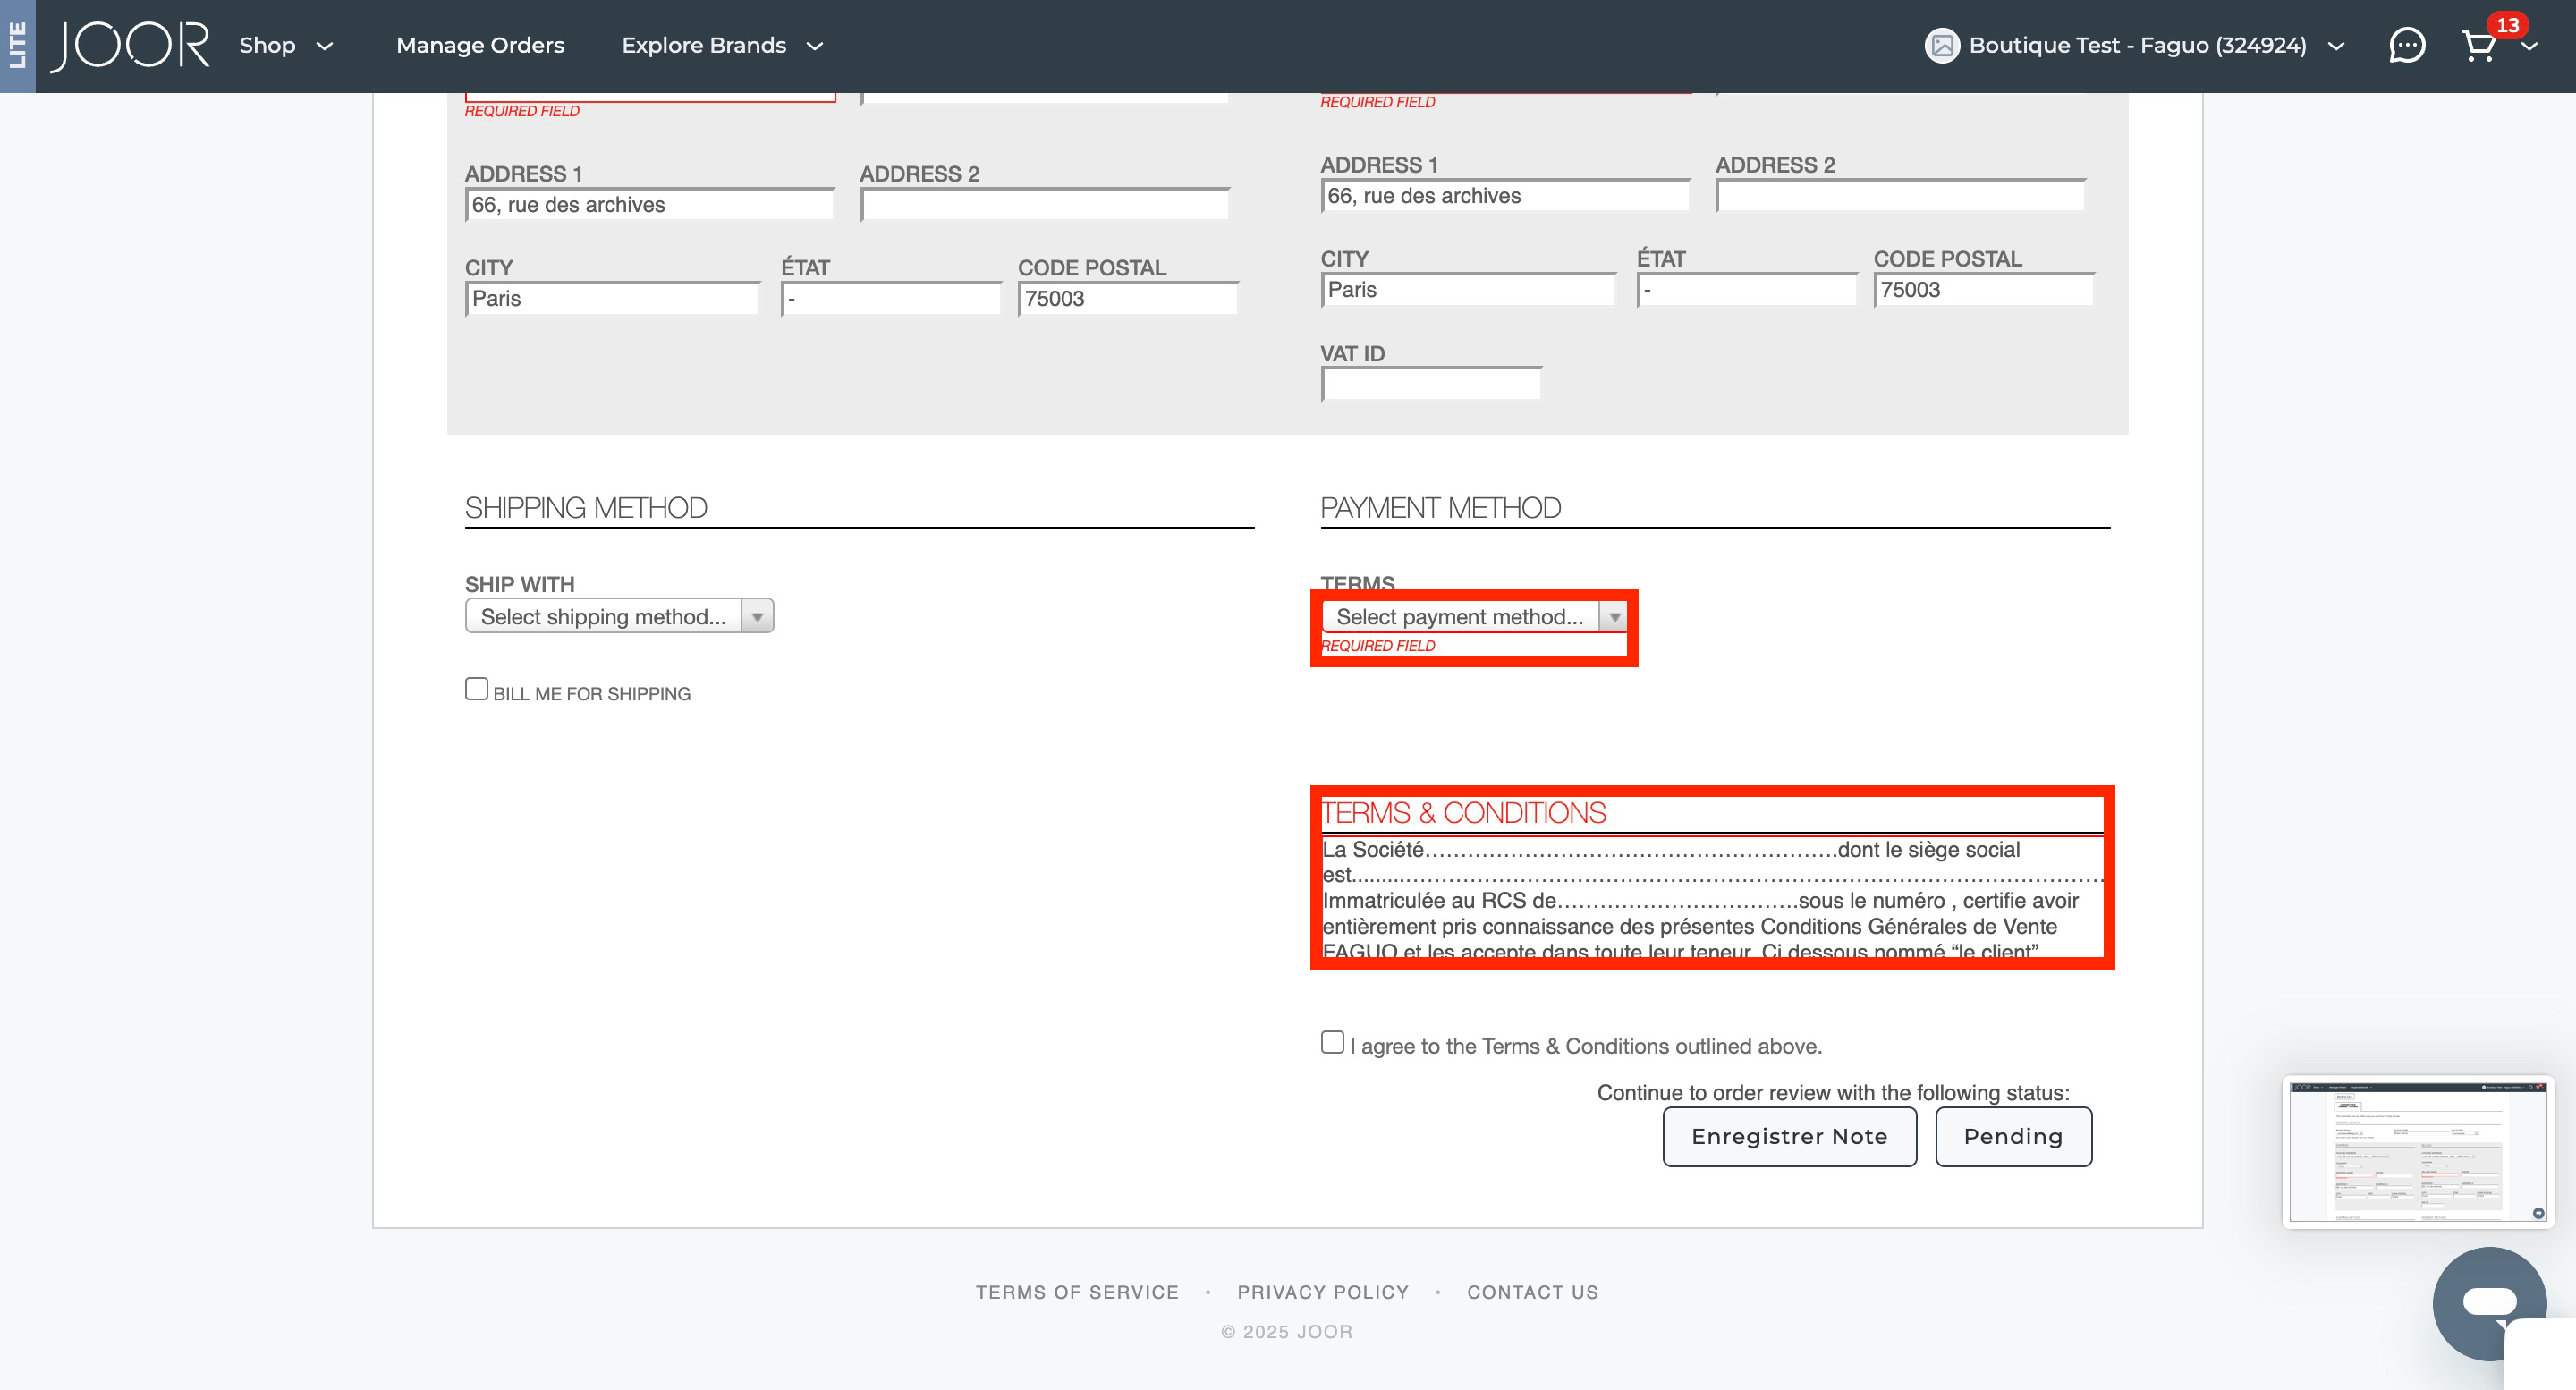Open the page screenshot thumbnail preview
This screenshot has height=1390, width=2576.
tap(2418, 1150)
